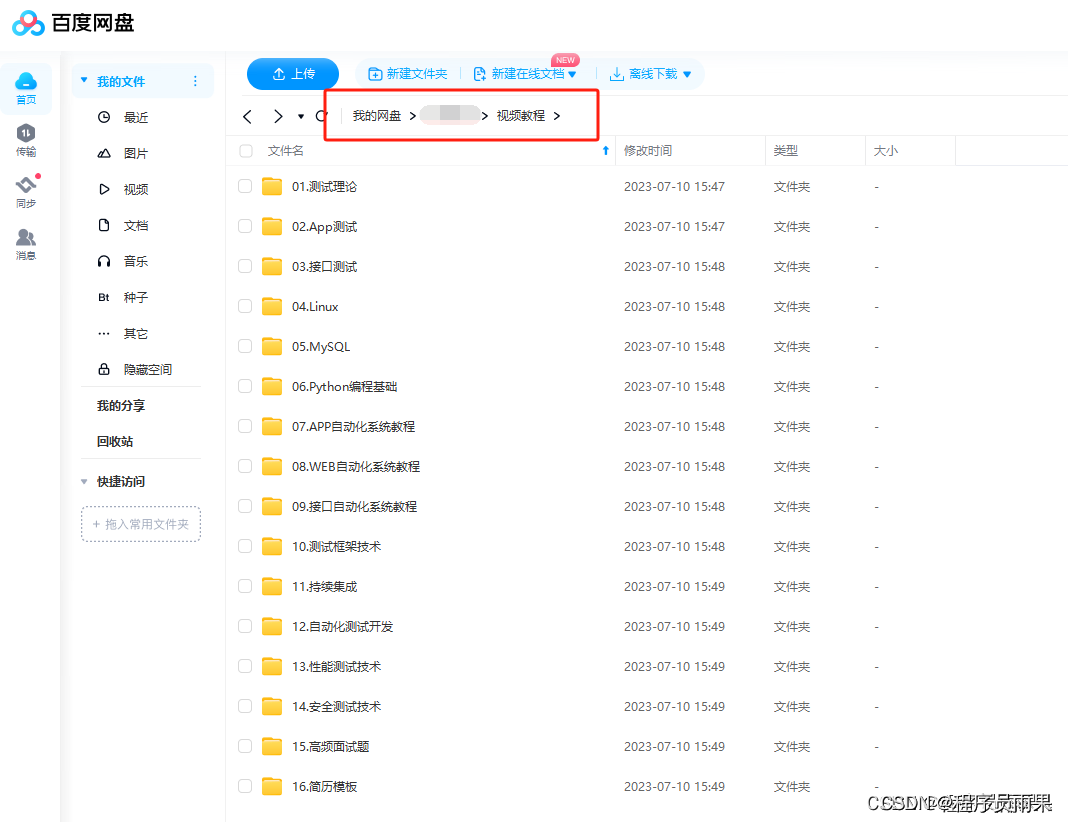
Task: Collapse the 我的文件 section triangle
Action: tap(84, 80)
